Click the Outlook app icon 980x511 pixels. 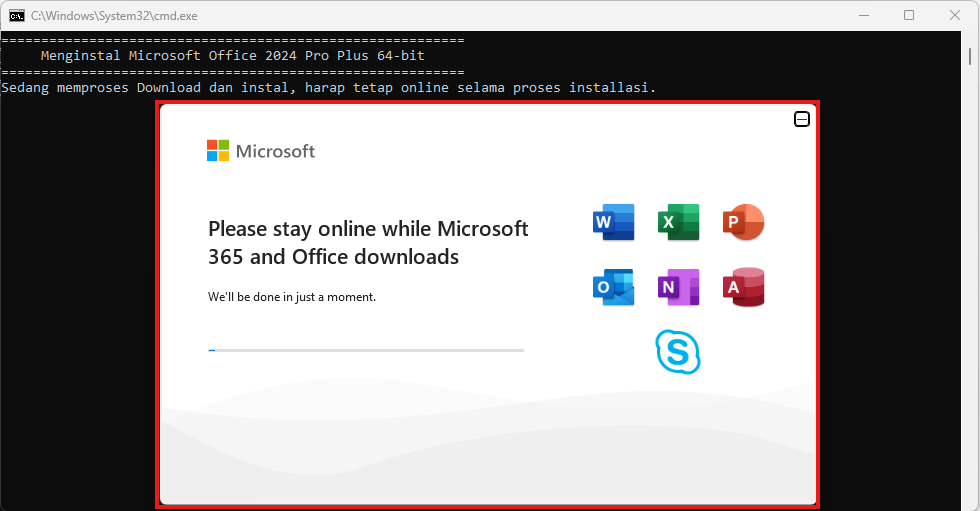tap(613, 287)
